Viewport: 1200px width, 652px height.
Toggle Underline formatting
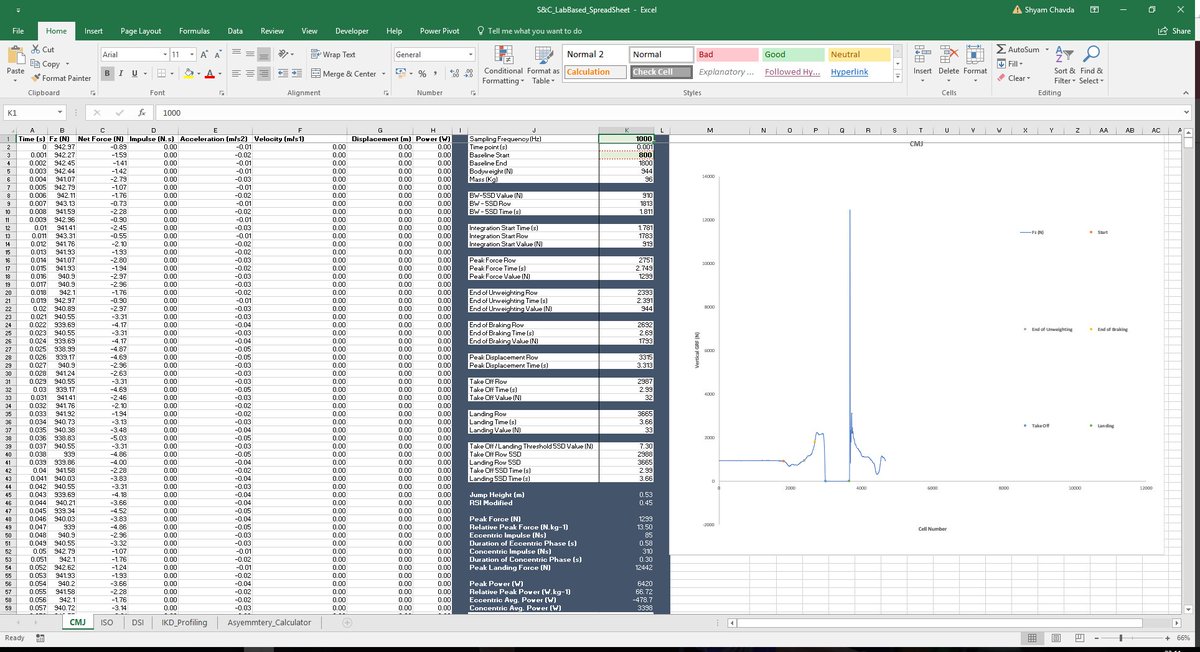click(136, 74)
